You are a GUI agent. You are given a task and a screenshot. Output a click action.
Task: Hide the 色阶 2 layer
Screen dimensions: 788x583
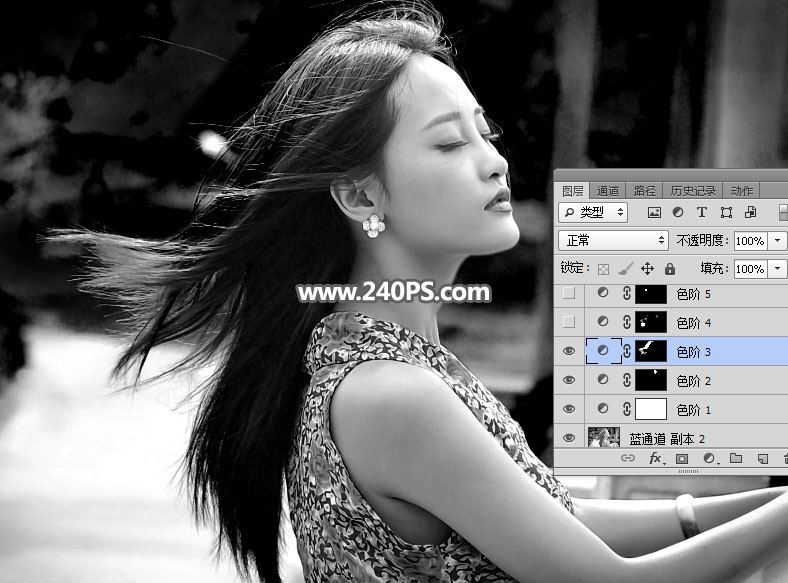click(568, 380)
